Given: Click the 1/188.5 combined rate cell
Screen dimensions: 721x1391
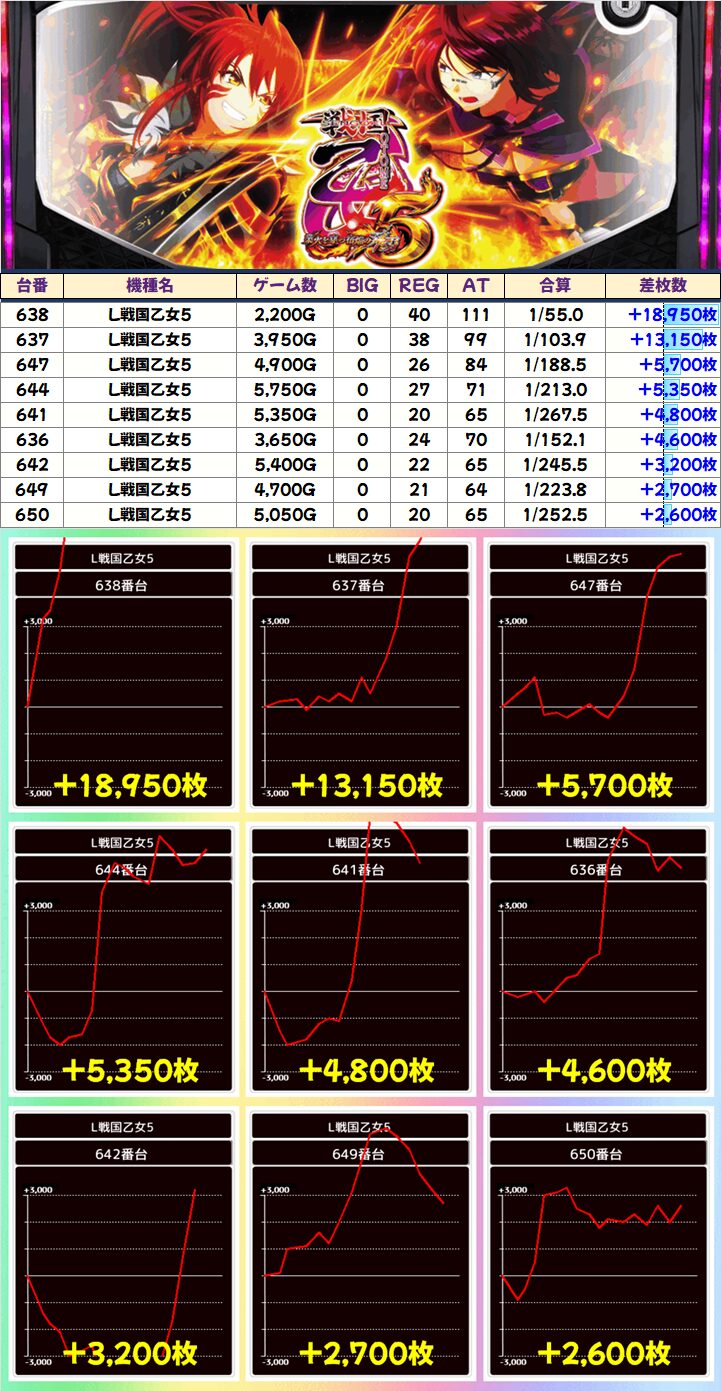Looking at the screenshot, I should pyautogui.click(x=555, y=364).
